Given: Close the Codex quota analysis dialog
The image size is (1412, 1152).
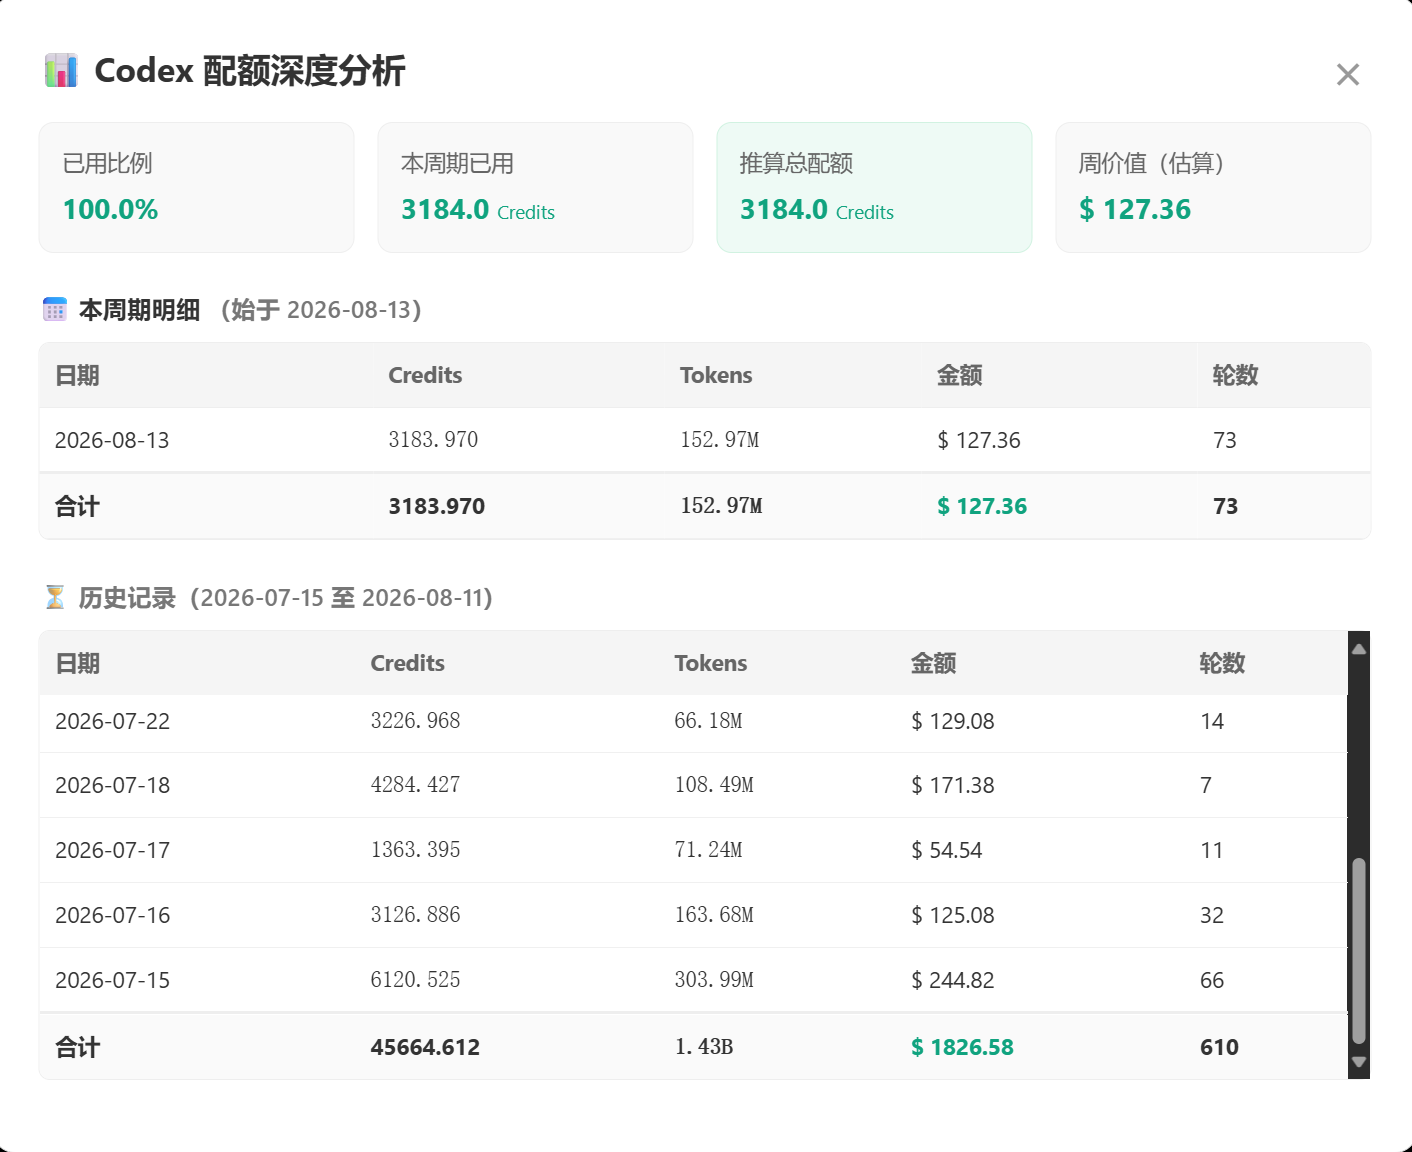Looking at the screenshot, I should pos(1347,75).
